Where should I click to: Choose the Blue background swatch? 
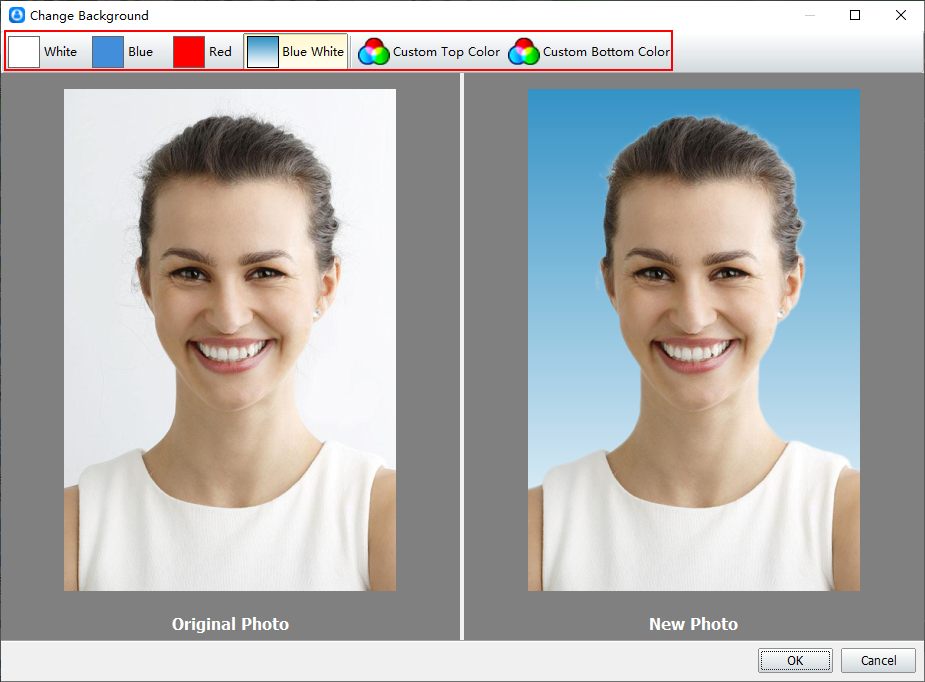[108, 52]
